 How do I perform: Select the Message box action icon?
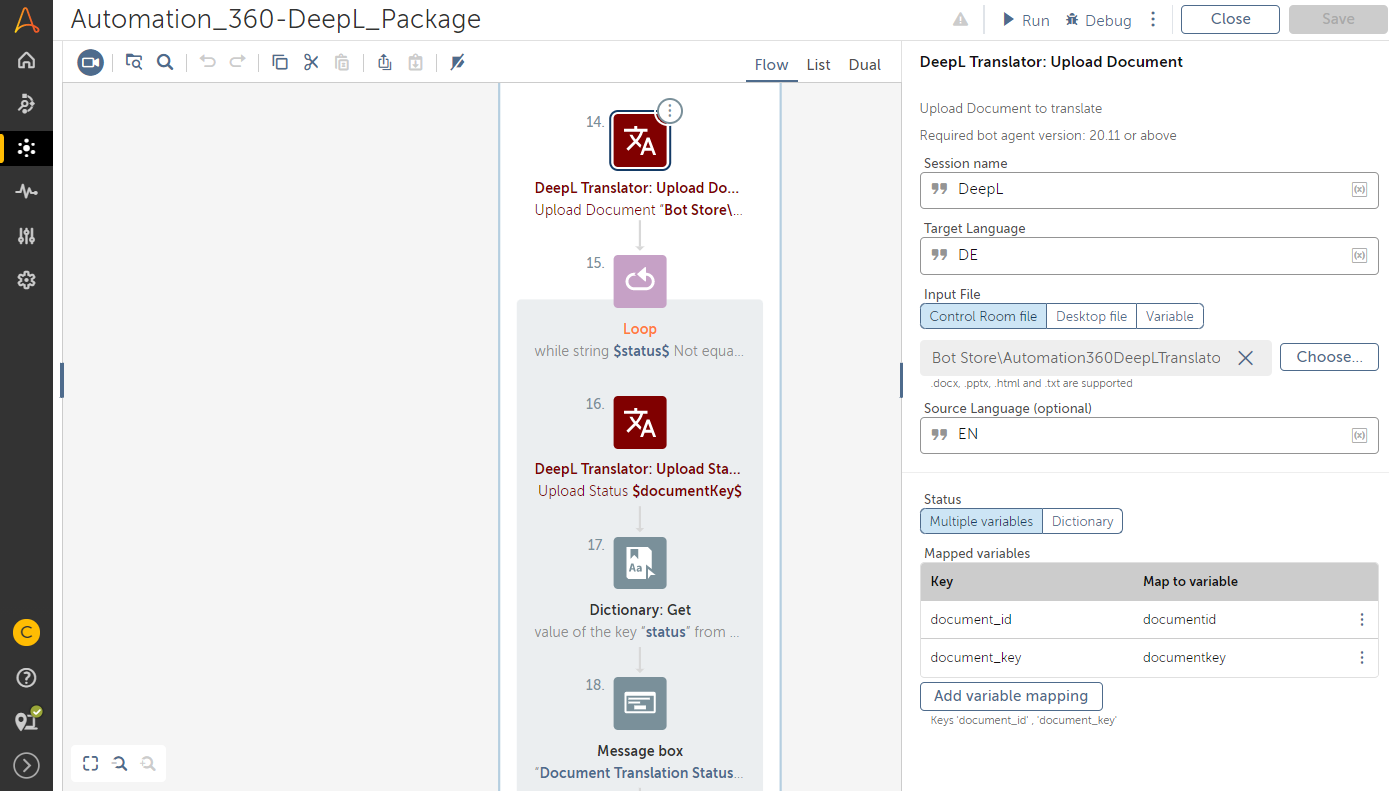640,704
